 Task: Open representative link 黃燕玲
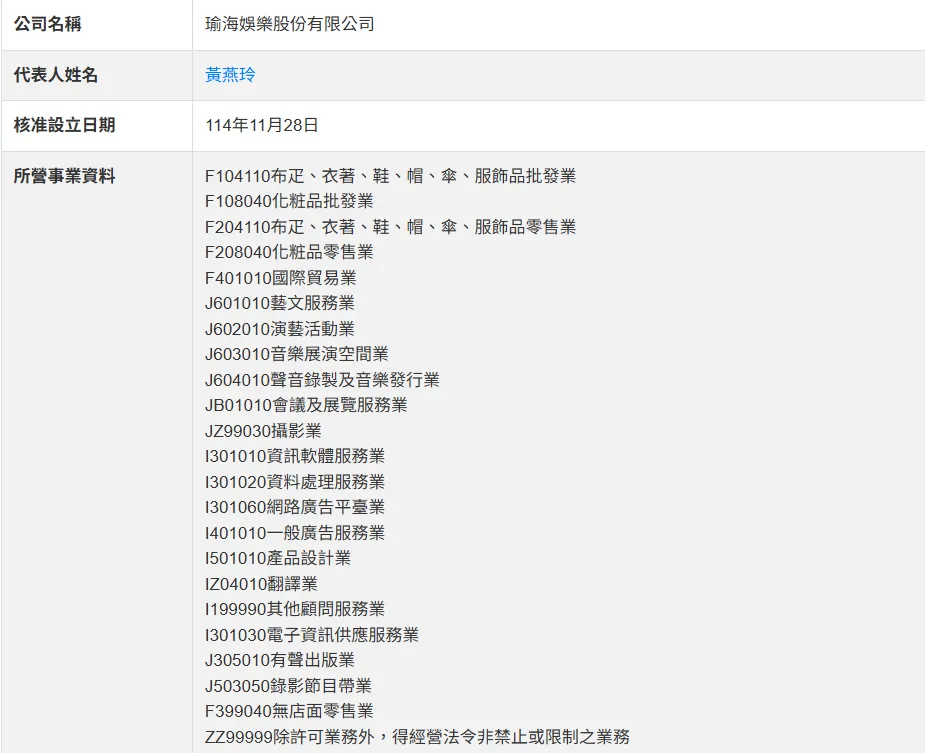tap(230, 75)
